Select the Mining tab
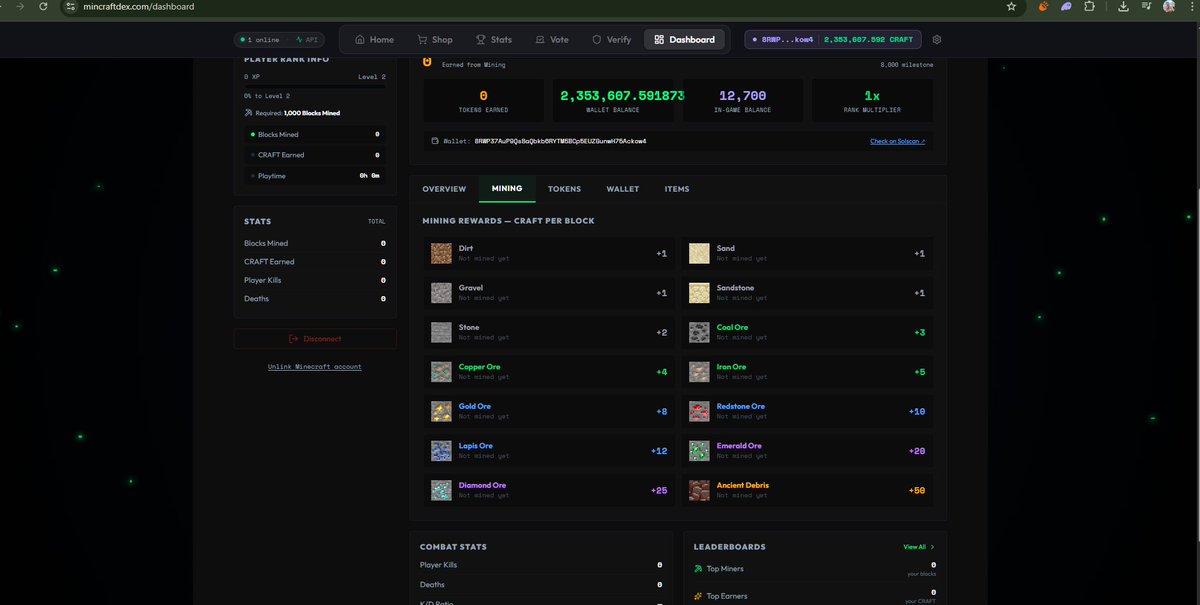Viewport: 1200px width, 605px height. coord(507,189)
